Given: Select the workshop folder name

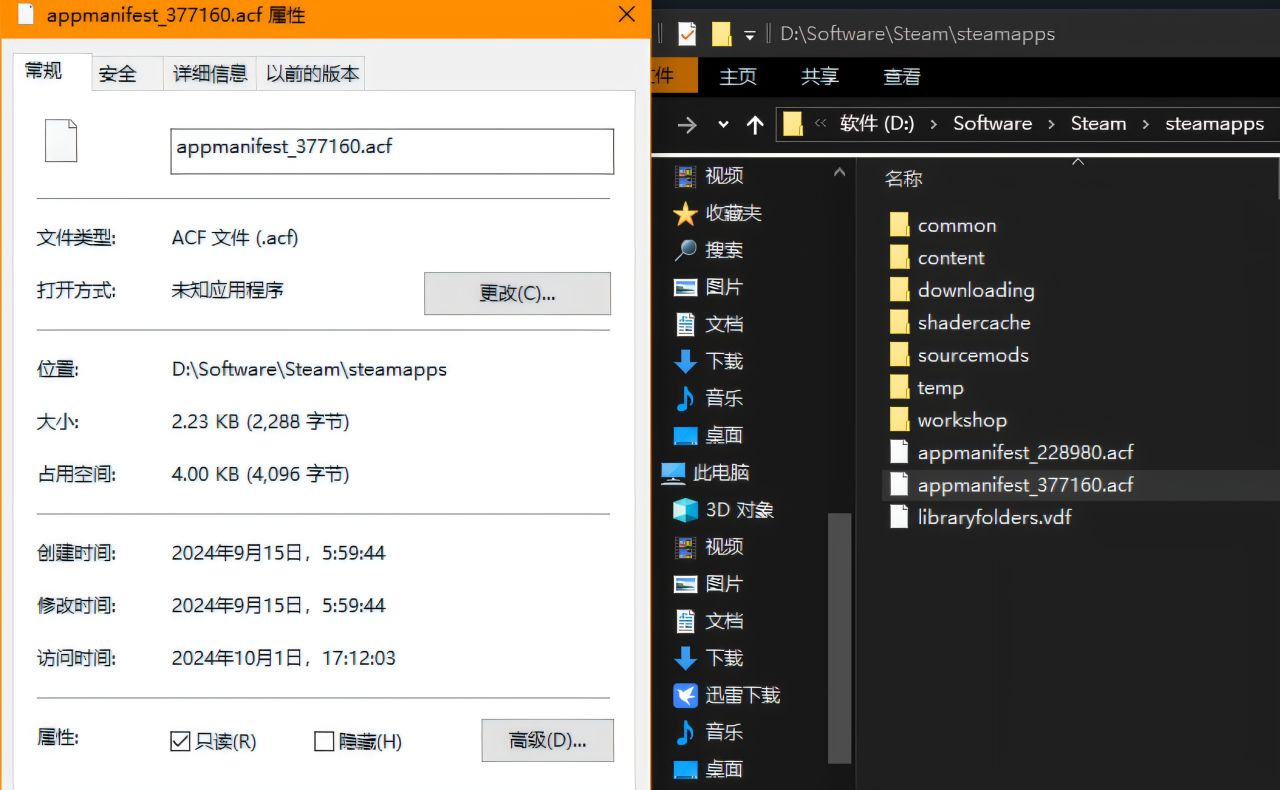Looking at the screenshot, I should pyautogui.click(x=962, y=420).
